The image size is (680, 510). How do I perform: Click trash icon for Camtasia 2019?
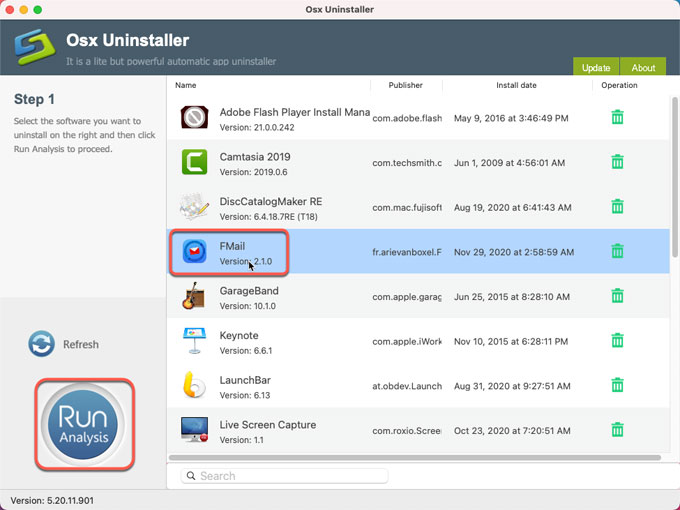pyautogui.click(x=617, y=162)
